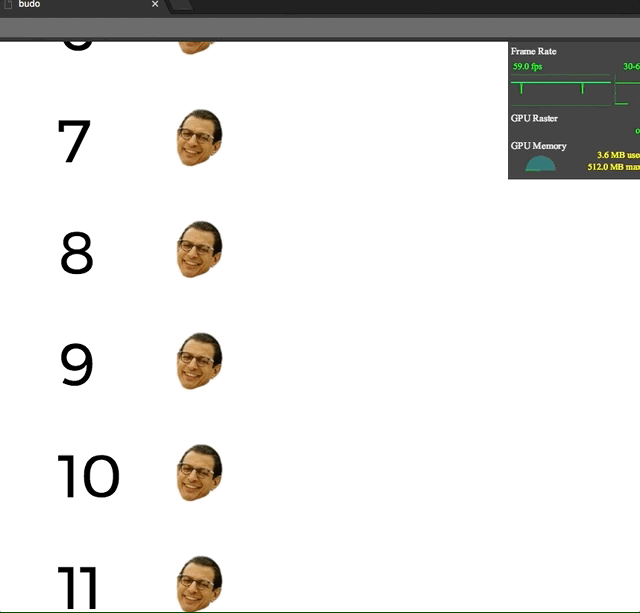Click the face image beside number 7
The image size is (640, 613).
200,138
